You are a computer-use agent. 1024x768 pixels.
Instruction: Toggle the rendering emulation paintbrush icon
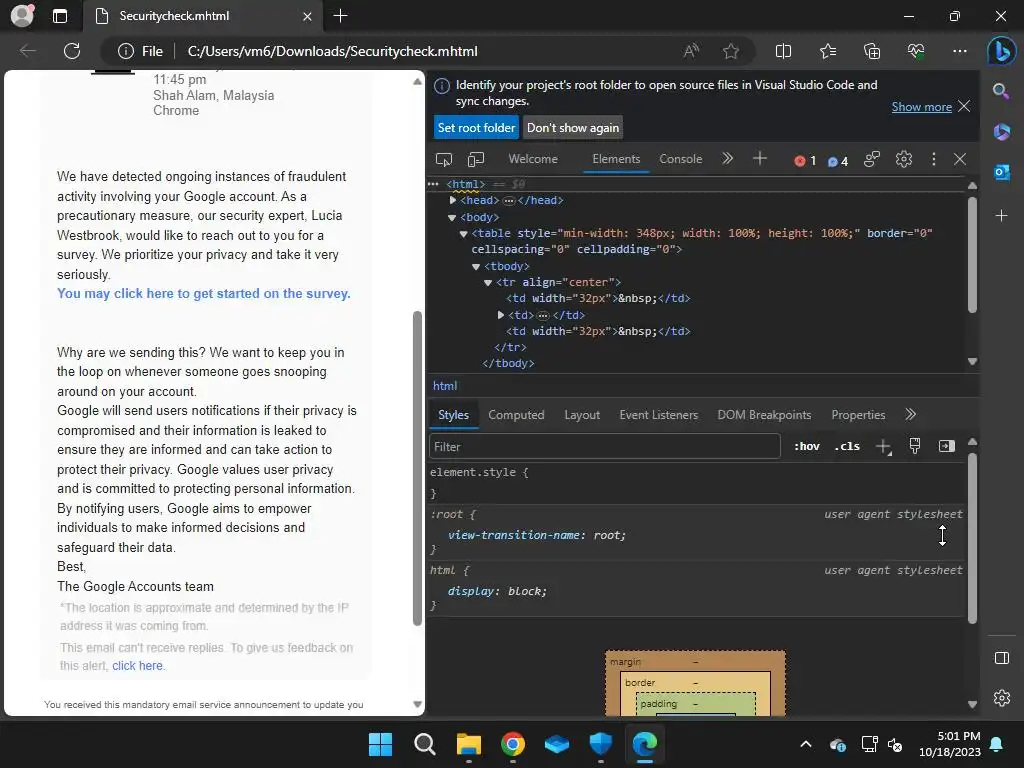point(915,446)
